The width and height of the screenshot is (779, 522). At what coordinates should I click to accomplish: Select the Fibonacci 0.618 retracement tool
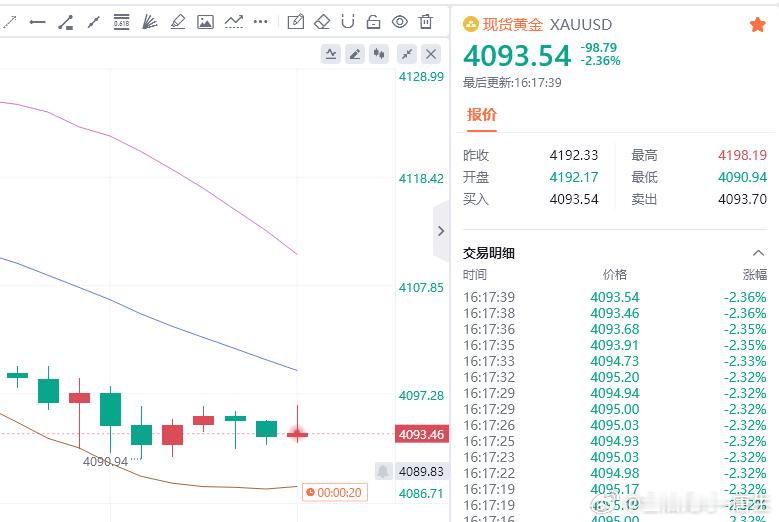121,22
